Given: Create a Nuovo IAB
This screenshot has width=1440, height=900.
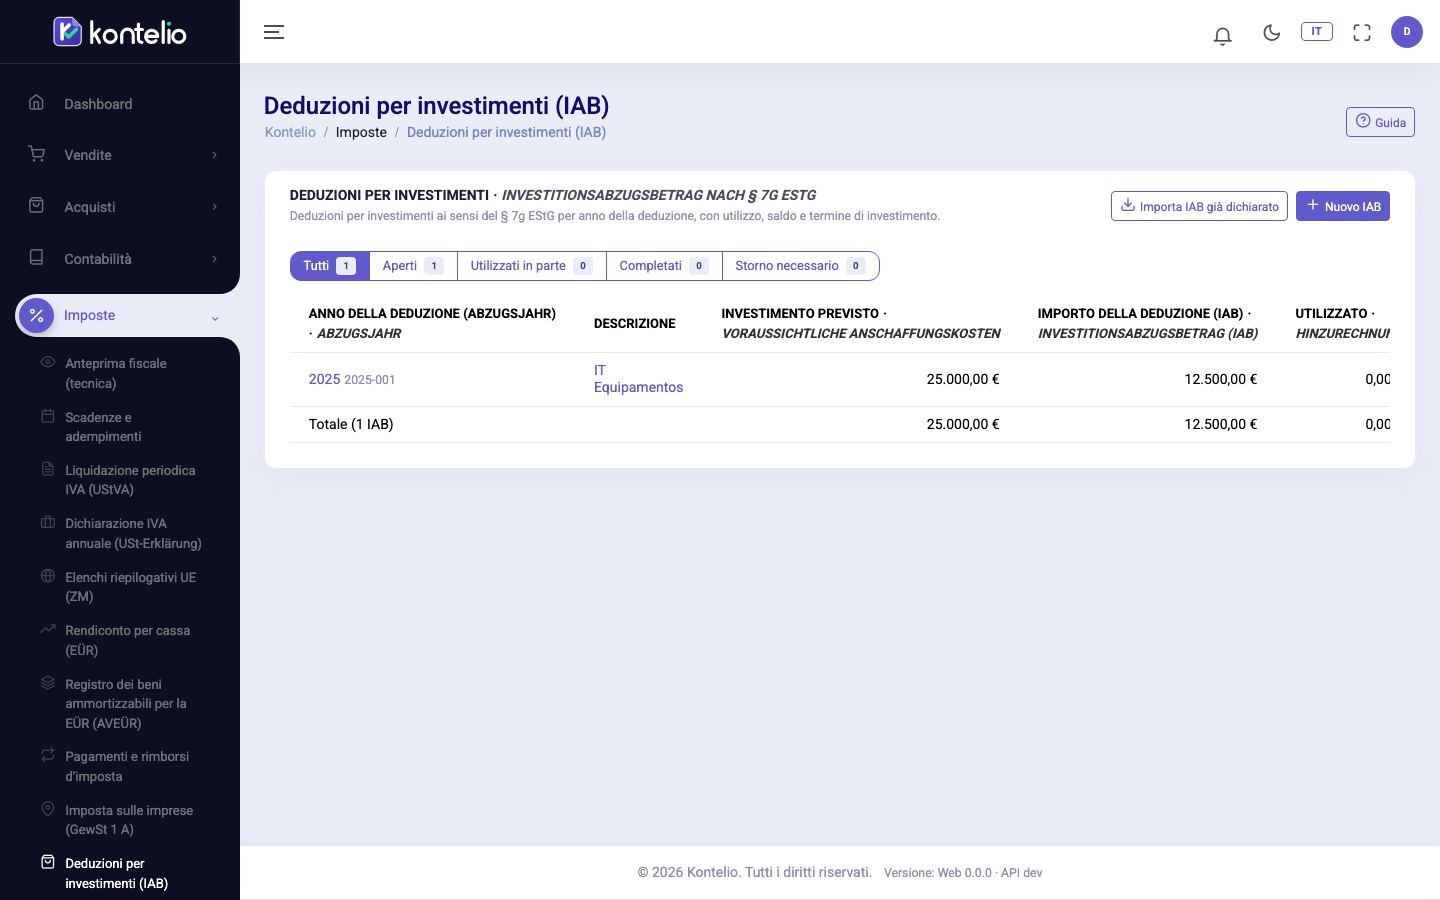Looking at the screenshot, I should pyautogui.click(x=1342, y=206).
